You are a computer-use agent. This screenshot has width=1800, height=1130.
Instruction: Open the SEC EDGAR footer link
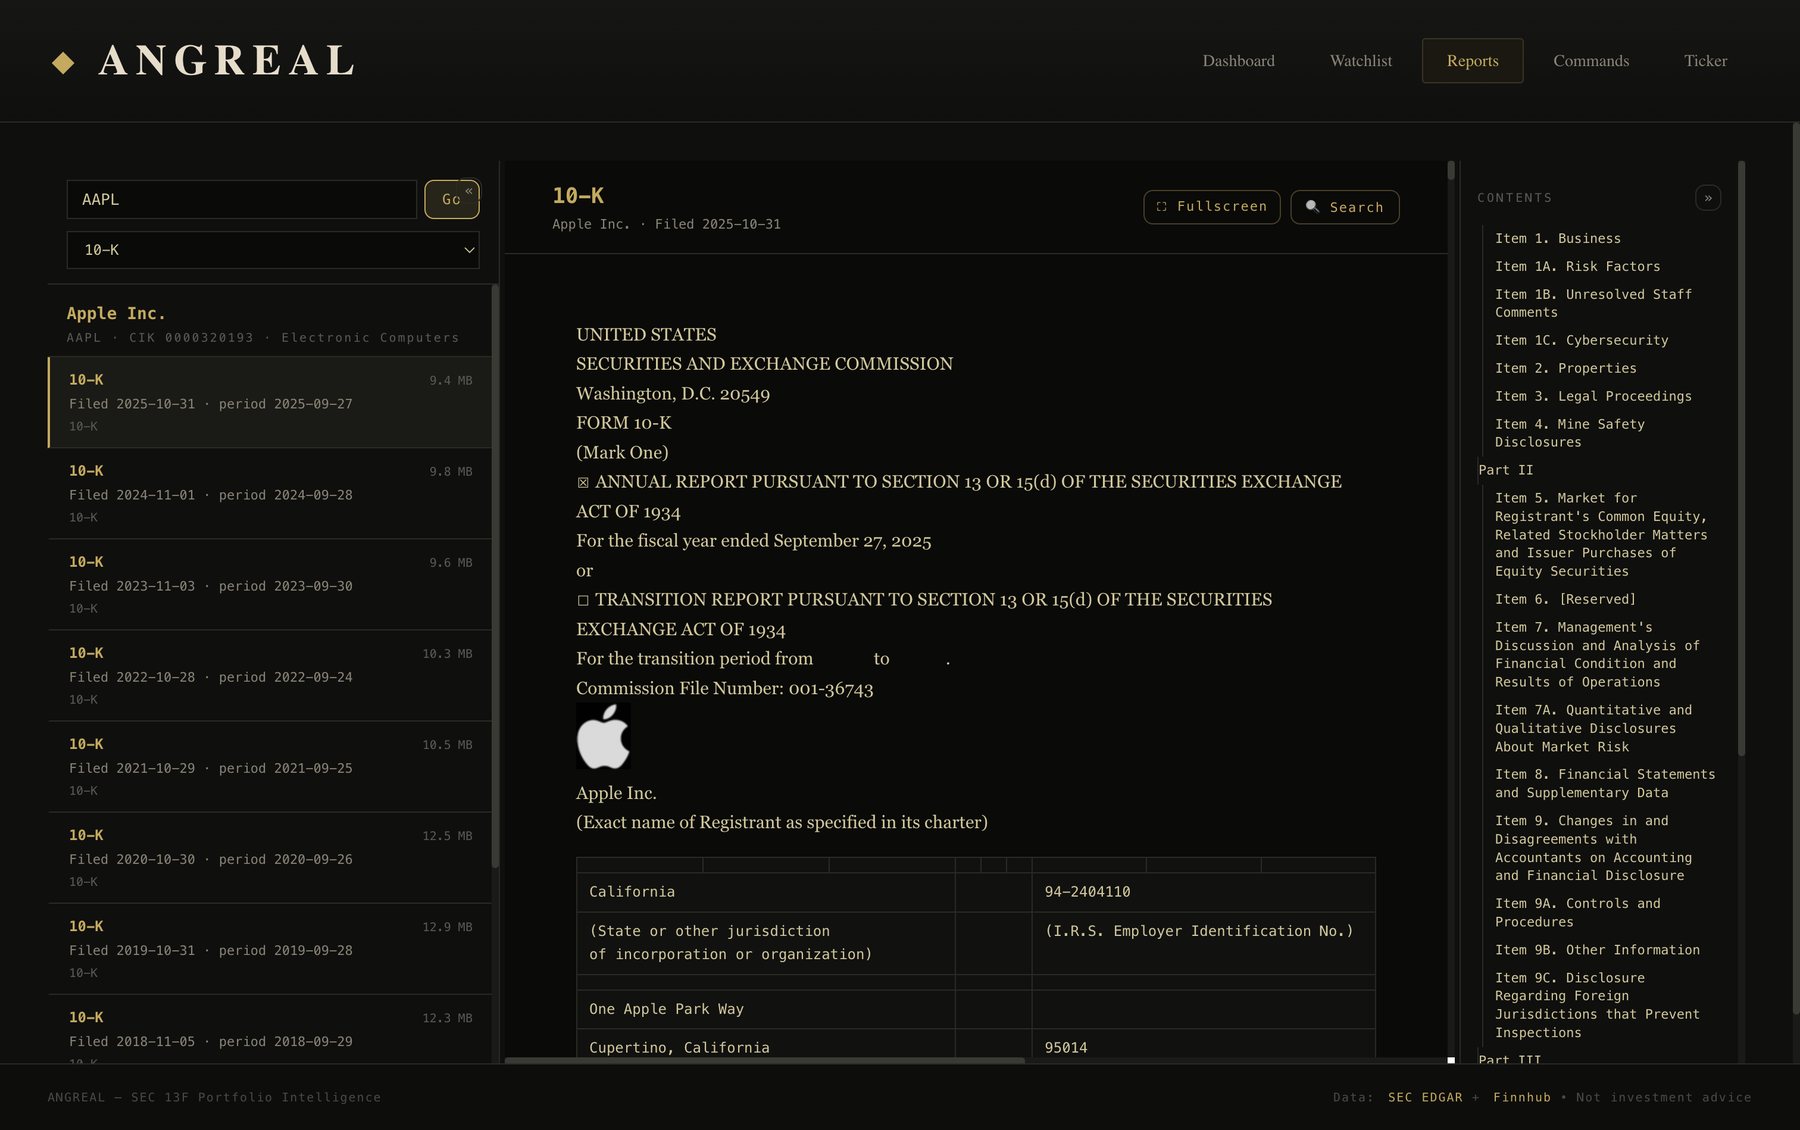[1425, 1097]
